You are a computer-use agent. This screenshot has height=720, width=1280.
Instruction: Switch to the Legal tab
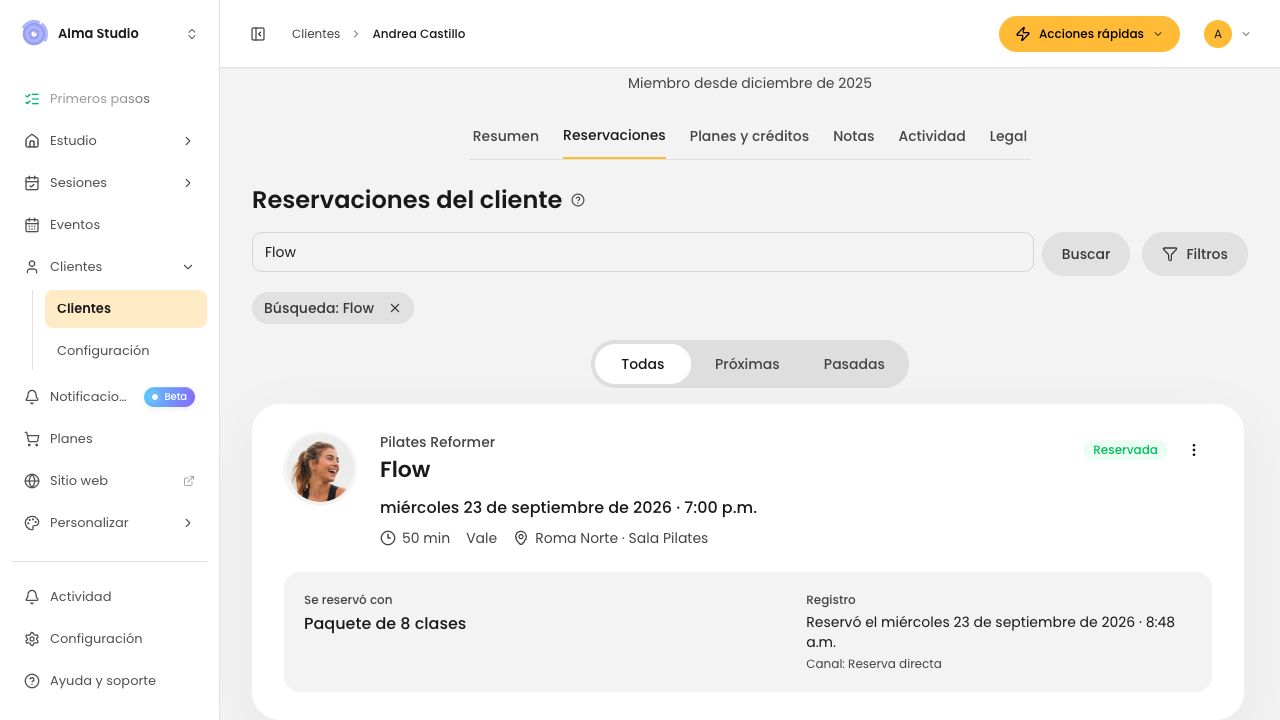(1008, 136)
